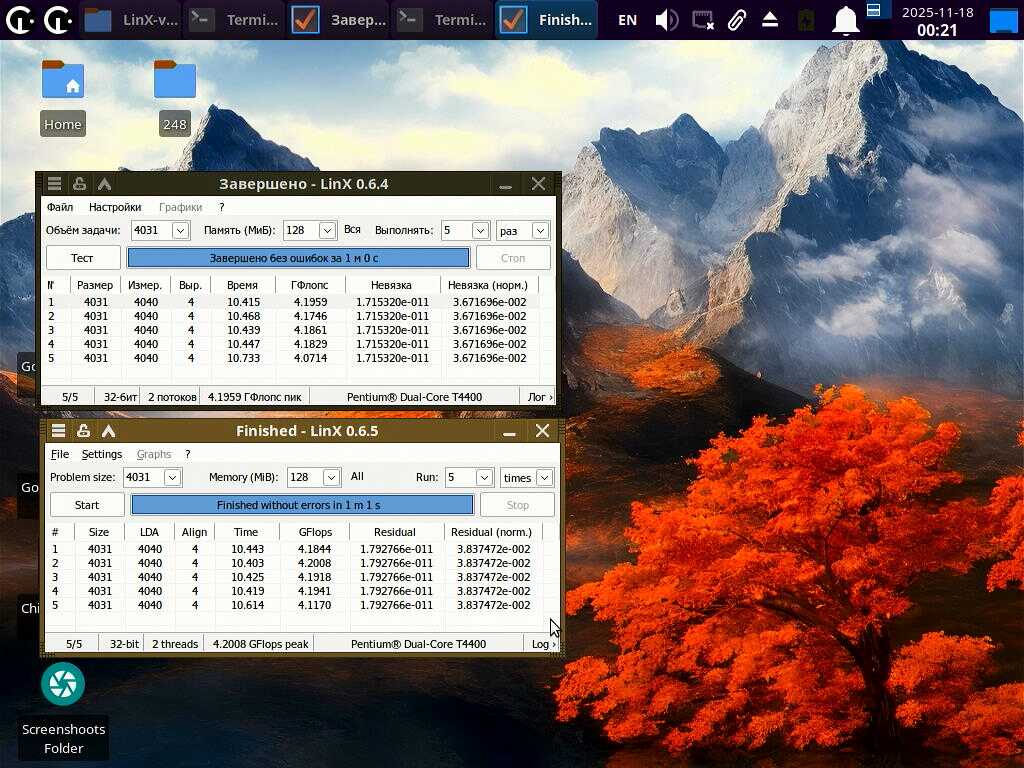
Task: Switch to the first Termi... taskbar entry
Action: pos(234,20)
